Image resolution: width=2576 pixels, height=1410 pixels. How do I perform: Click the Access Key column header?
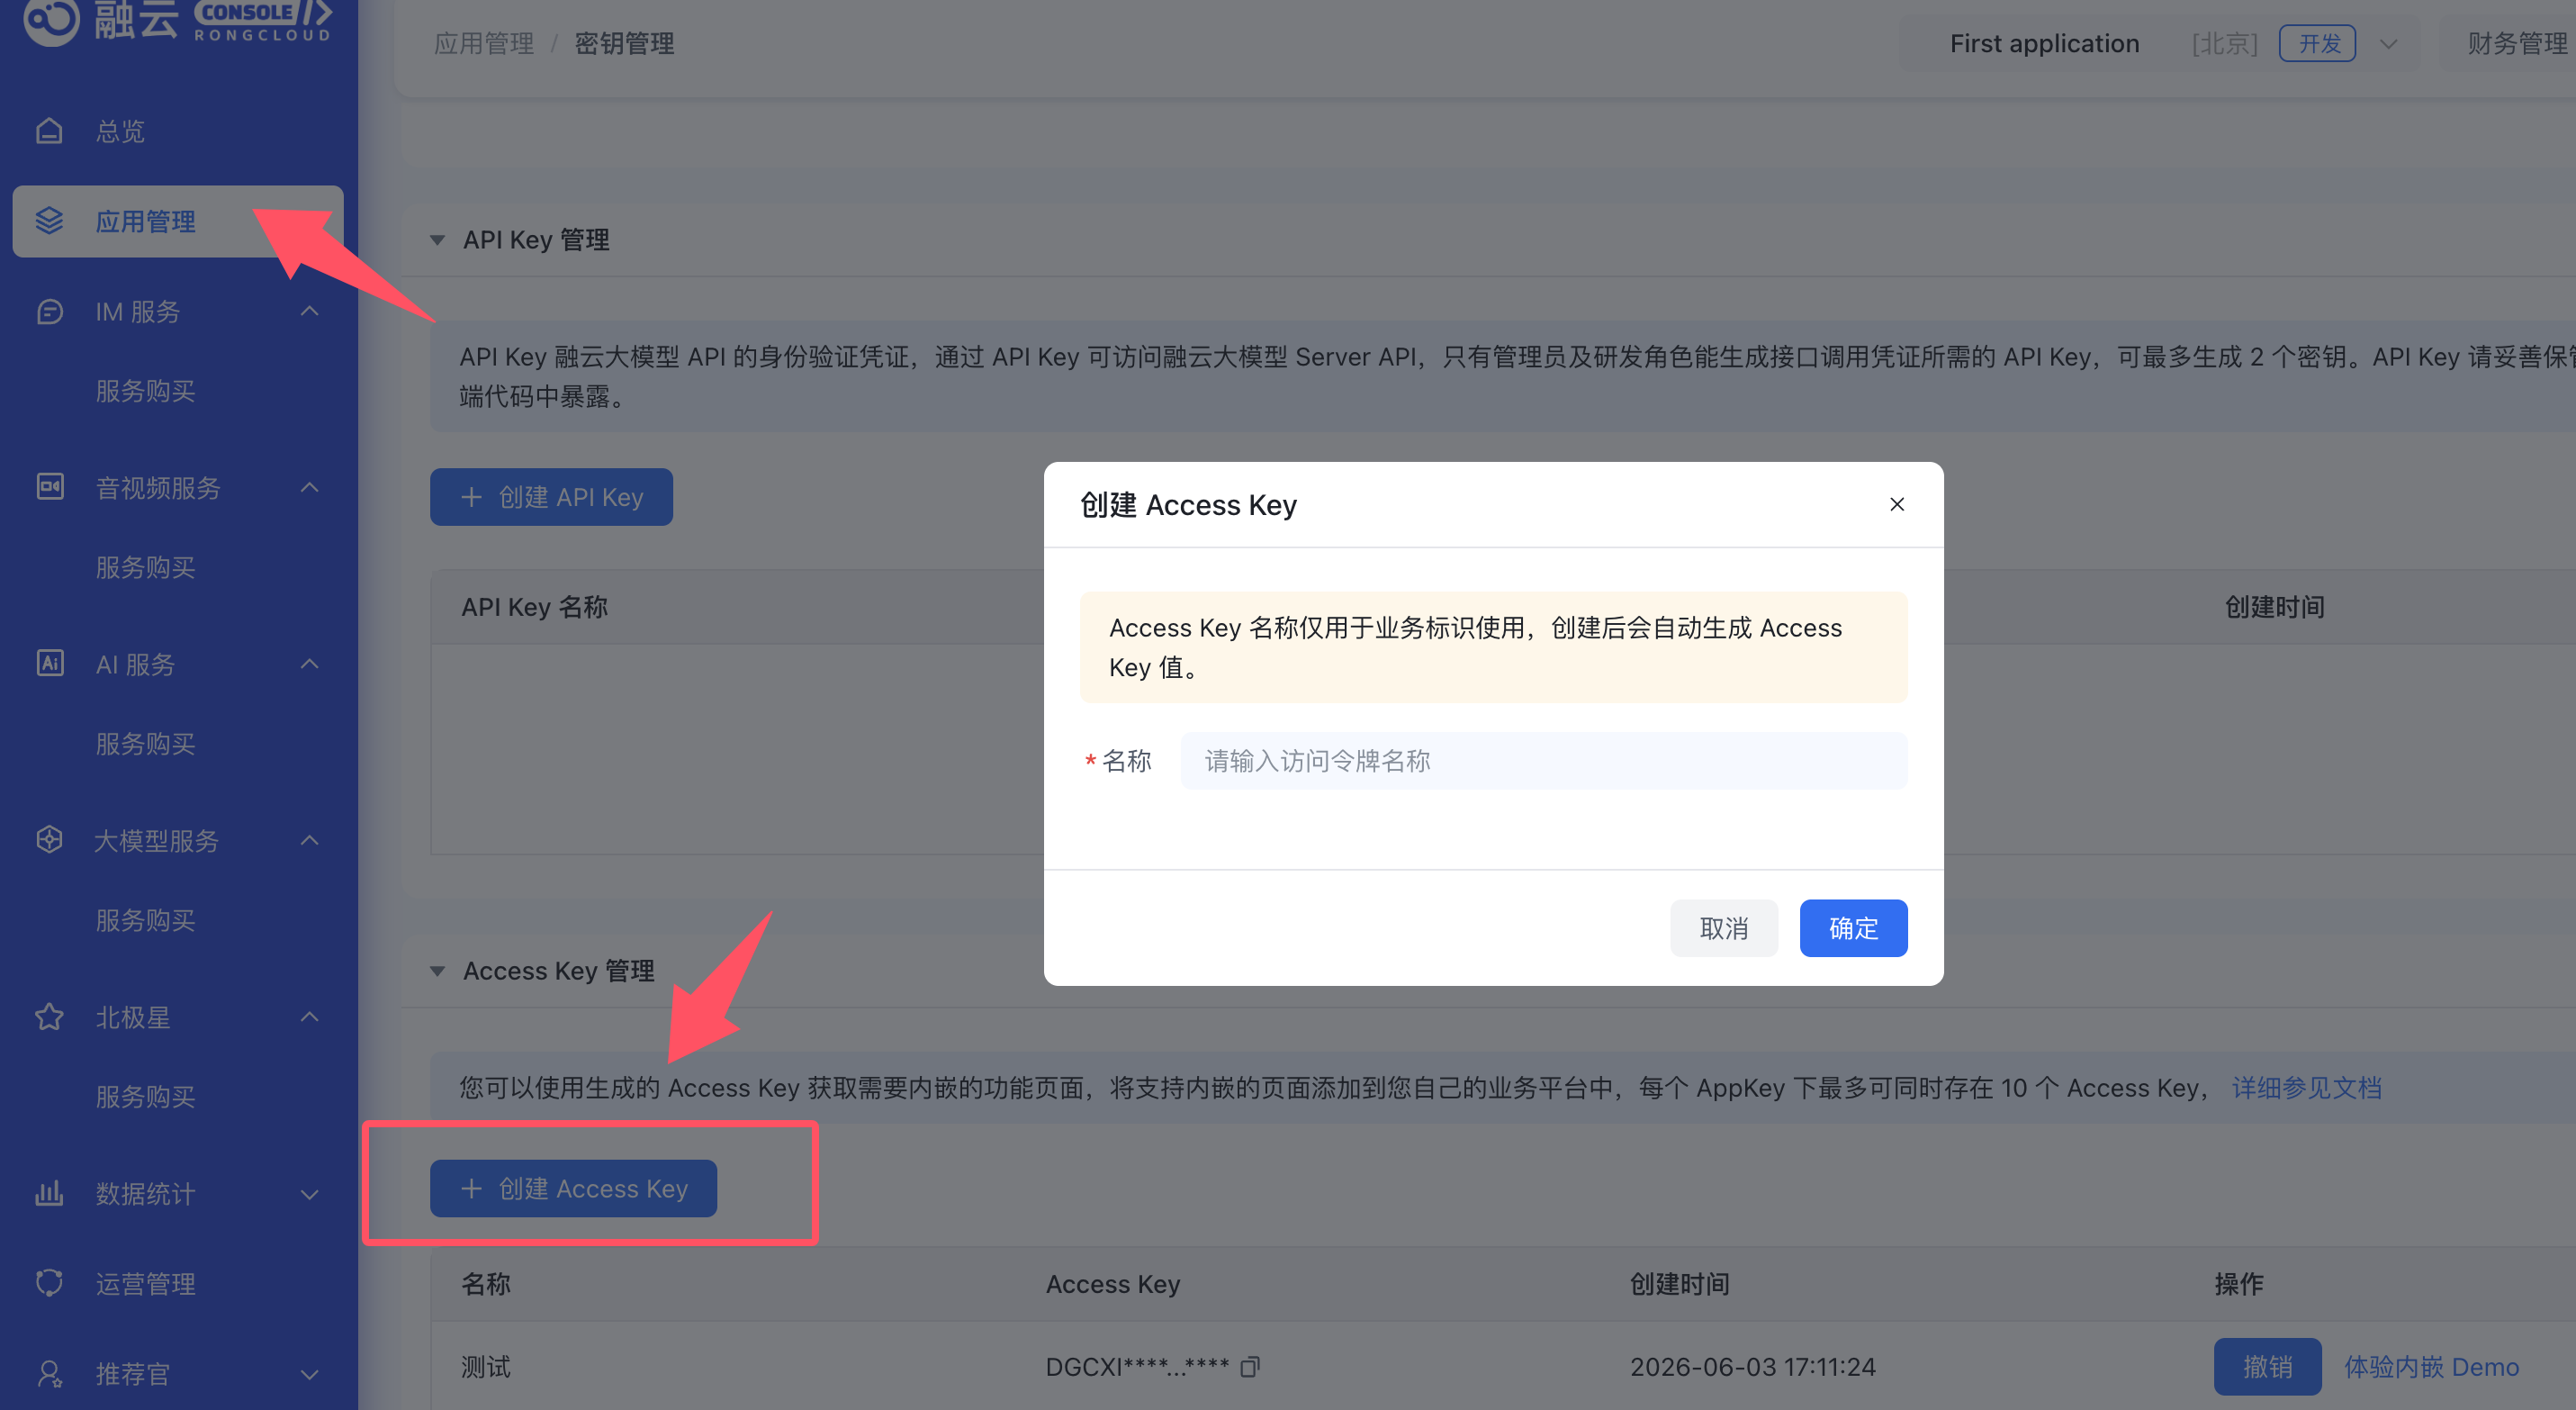1113,1284
